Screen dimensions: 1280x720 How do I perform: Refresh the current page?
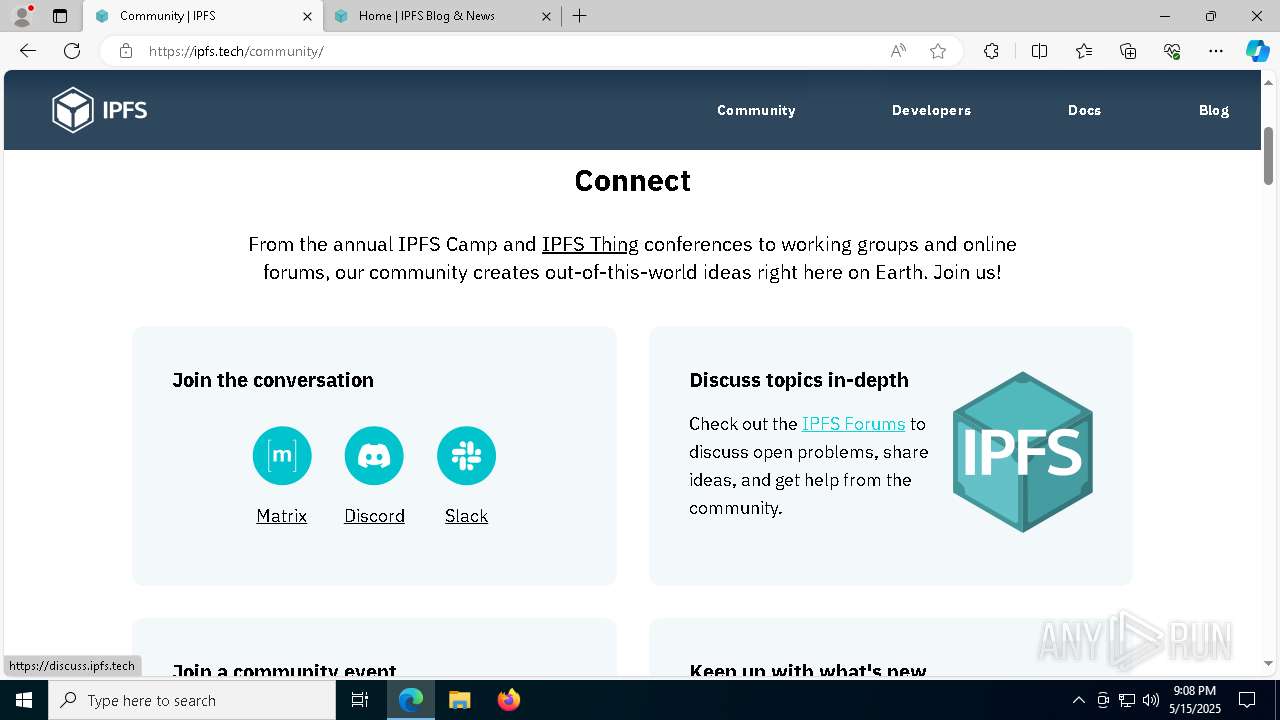(x=72, y=51)
